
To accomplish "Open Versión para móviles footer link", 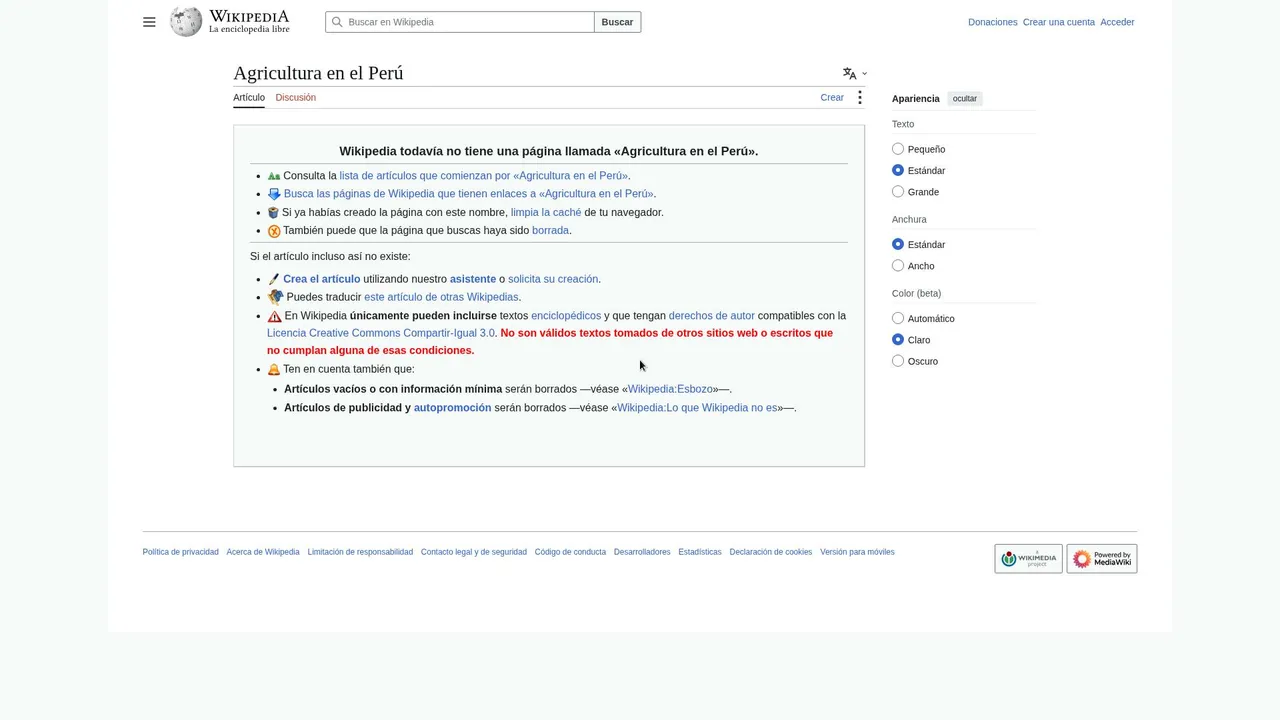I will coord(857,552).
